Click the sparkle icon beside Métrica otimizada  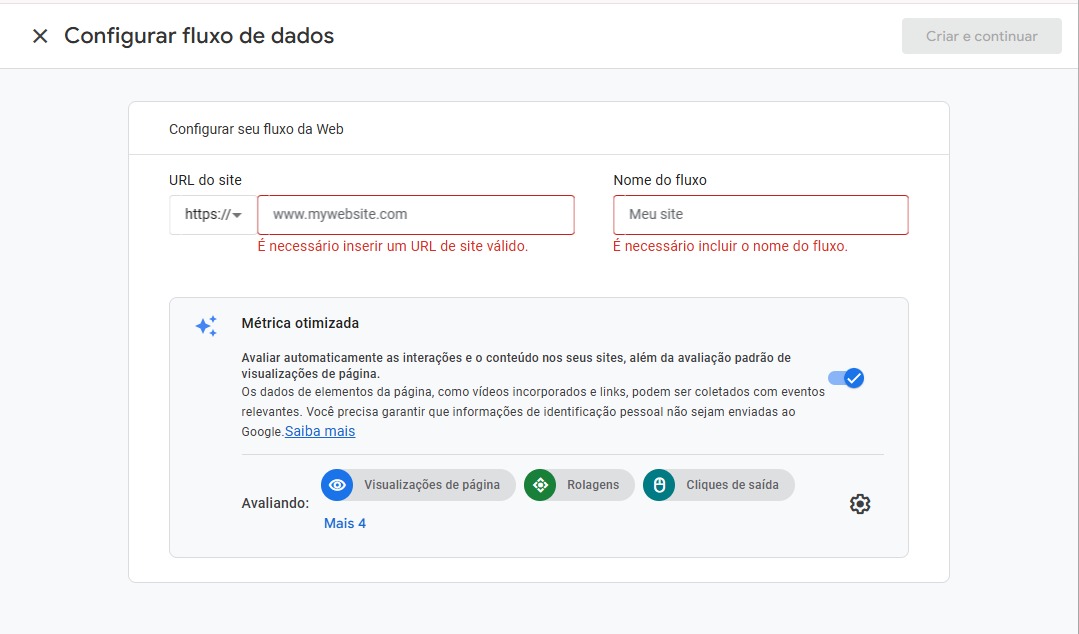tap(206, 326)
